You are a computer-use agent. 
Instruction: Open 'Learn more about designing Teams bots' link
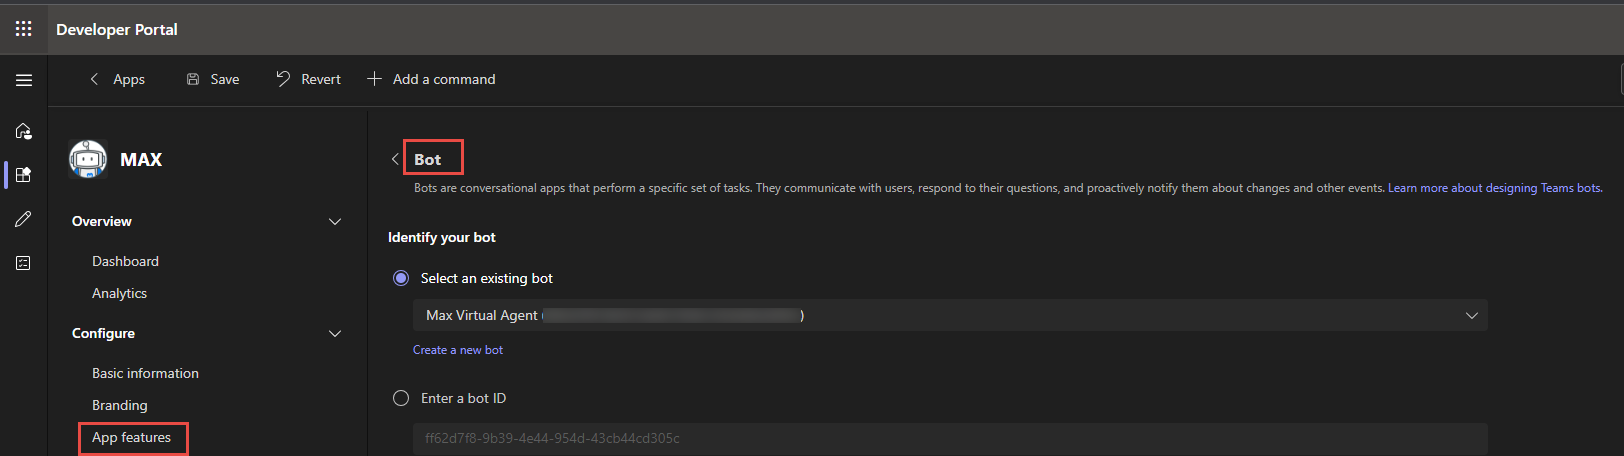click(x=1494, y=188)
